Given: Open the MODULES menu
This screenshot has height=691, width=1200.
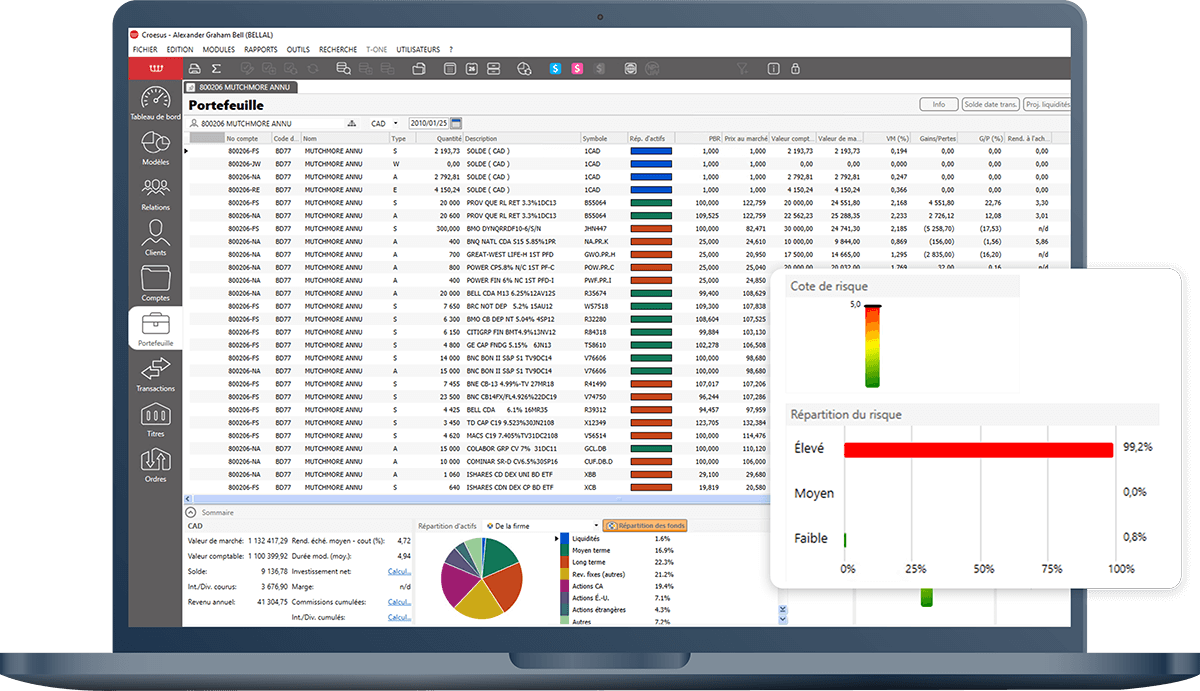Looking at the screenshot, I should 219,49.
